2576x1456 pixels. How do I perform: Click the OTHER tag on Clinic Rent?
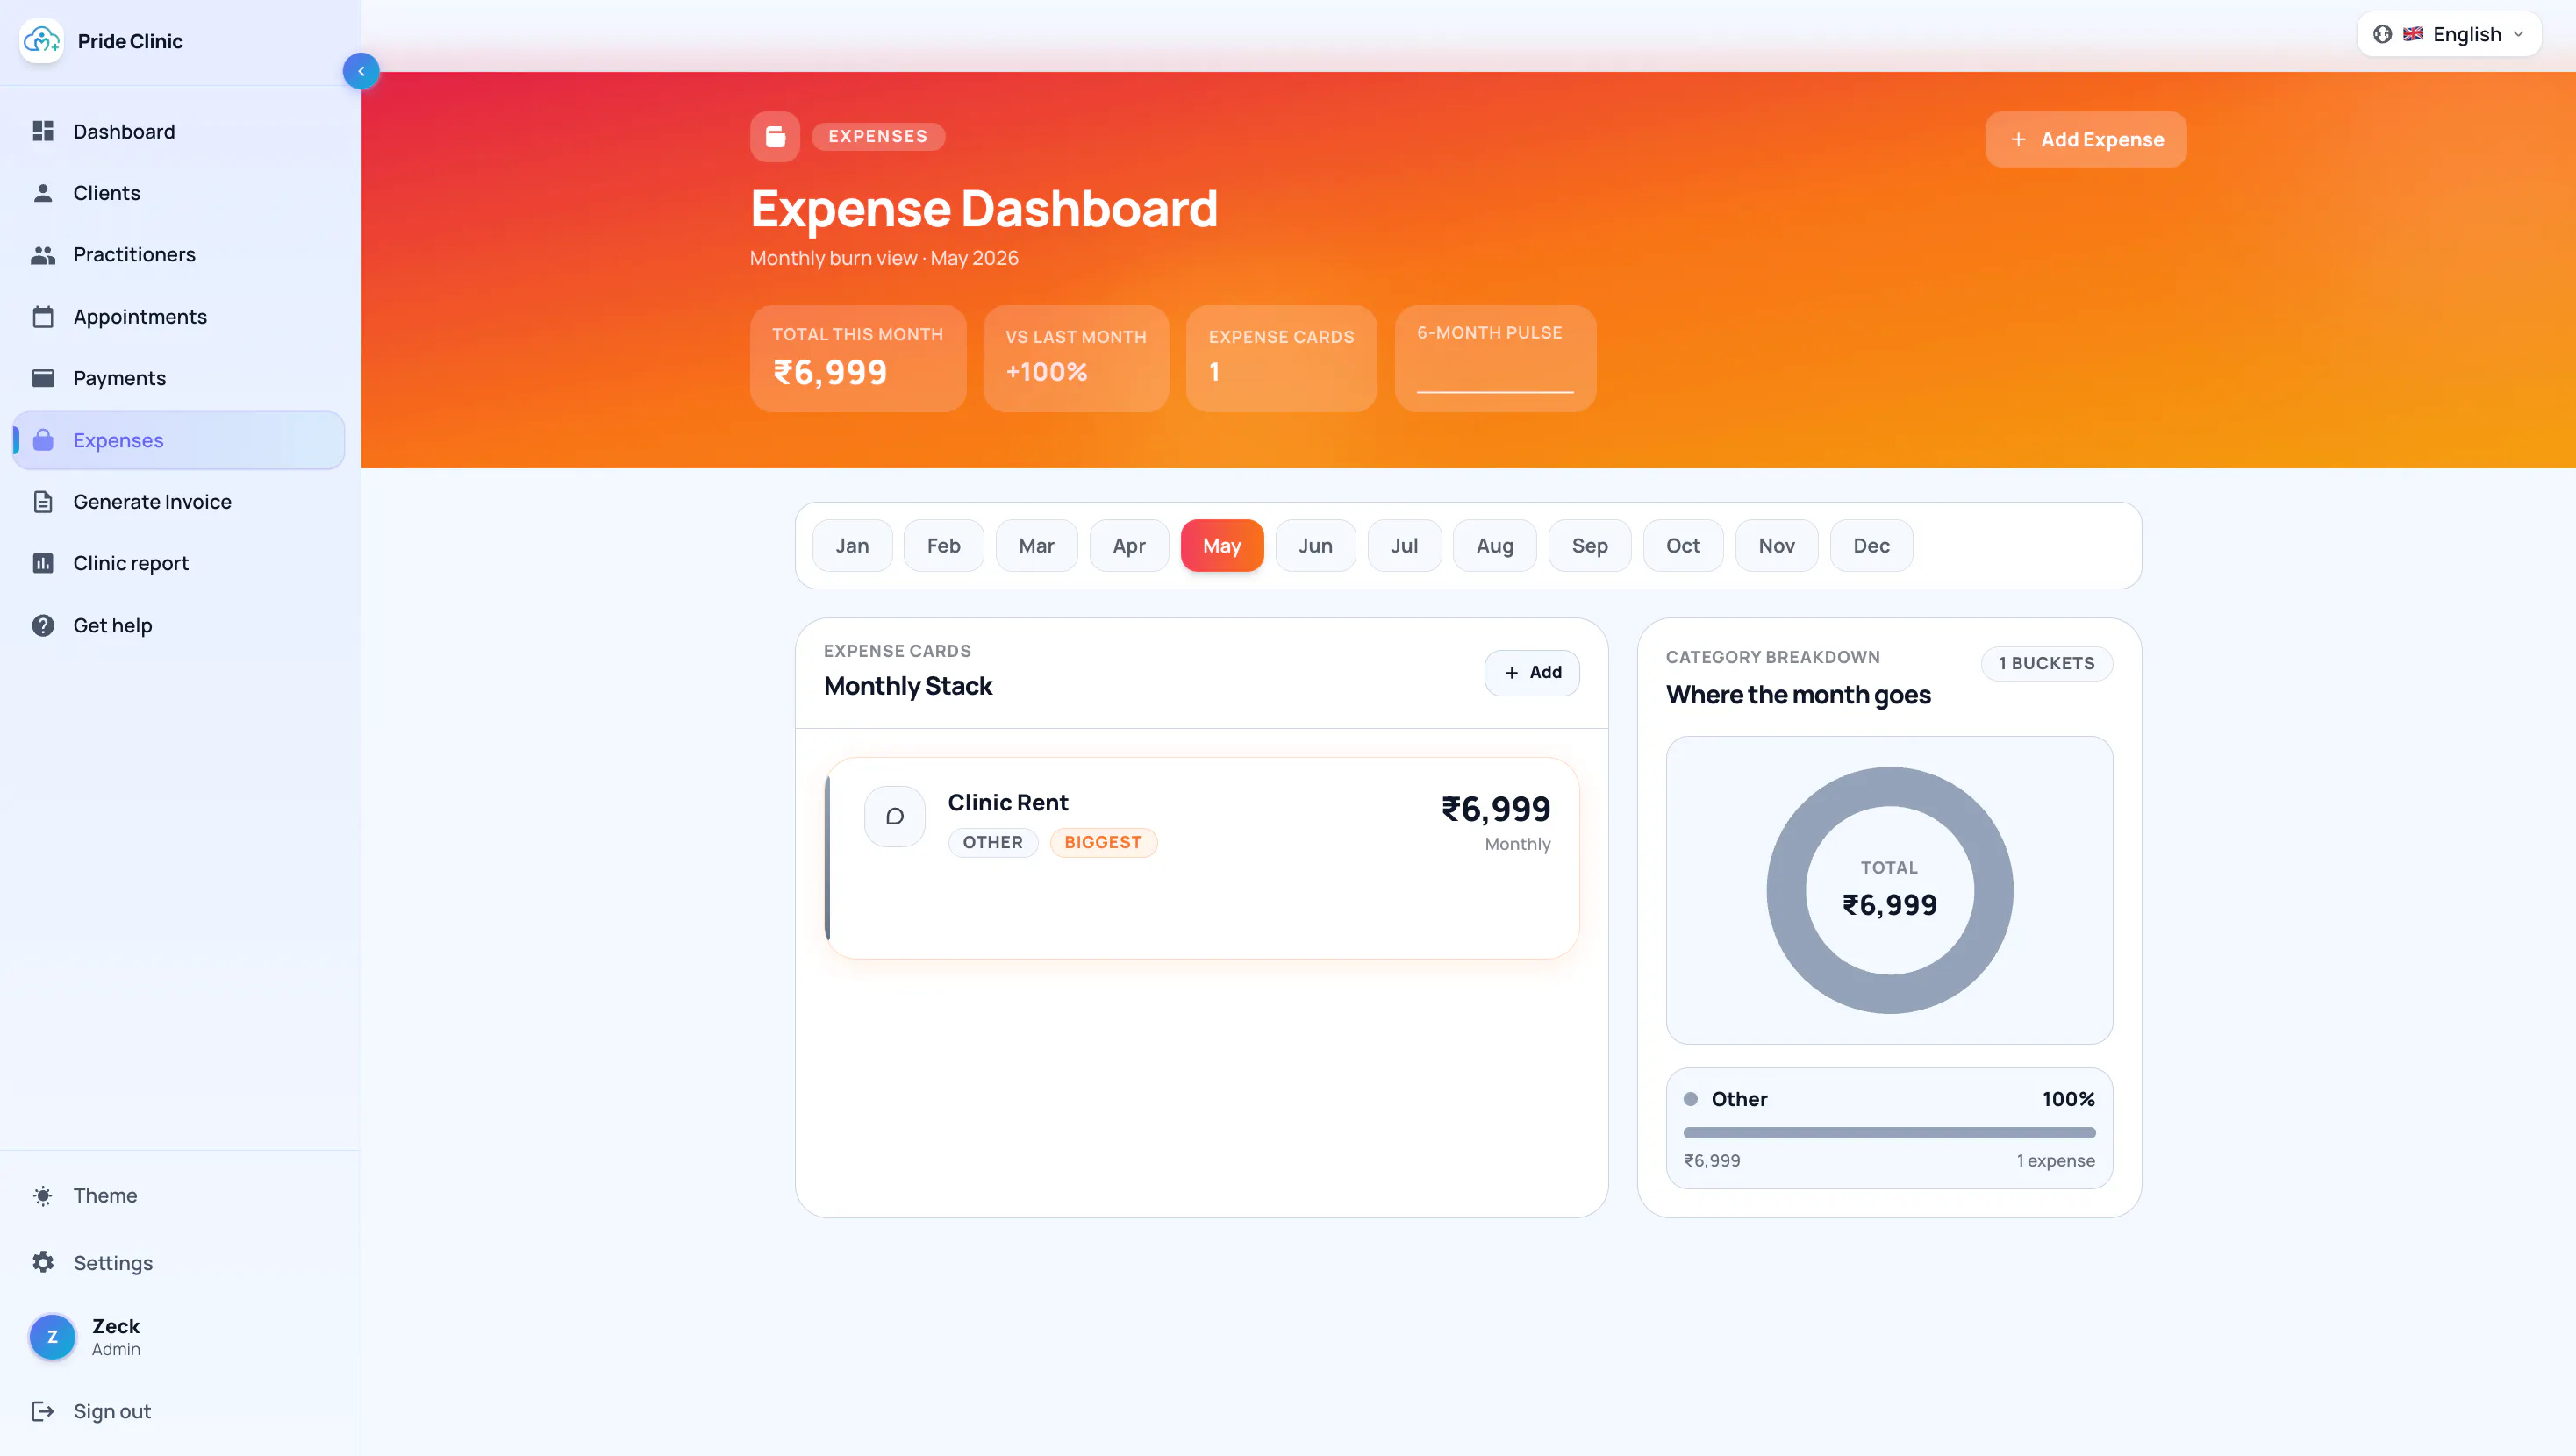[993, 843]
